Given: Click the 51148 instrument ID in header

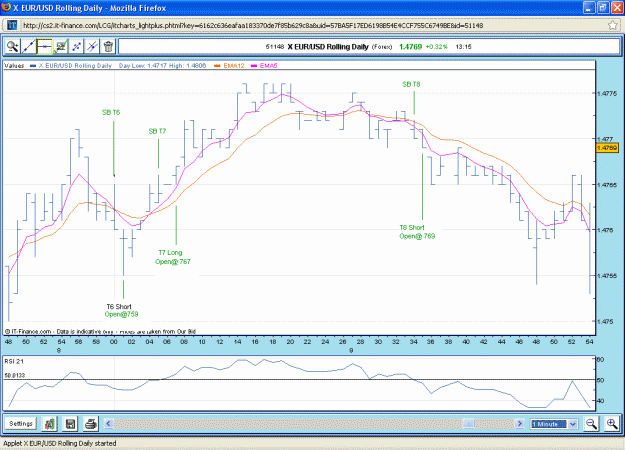Looking at the screenshot, I should click(x=275, y=47).
